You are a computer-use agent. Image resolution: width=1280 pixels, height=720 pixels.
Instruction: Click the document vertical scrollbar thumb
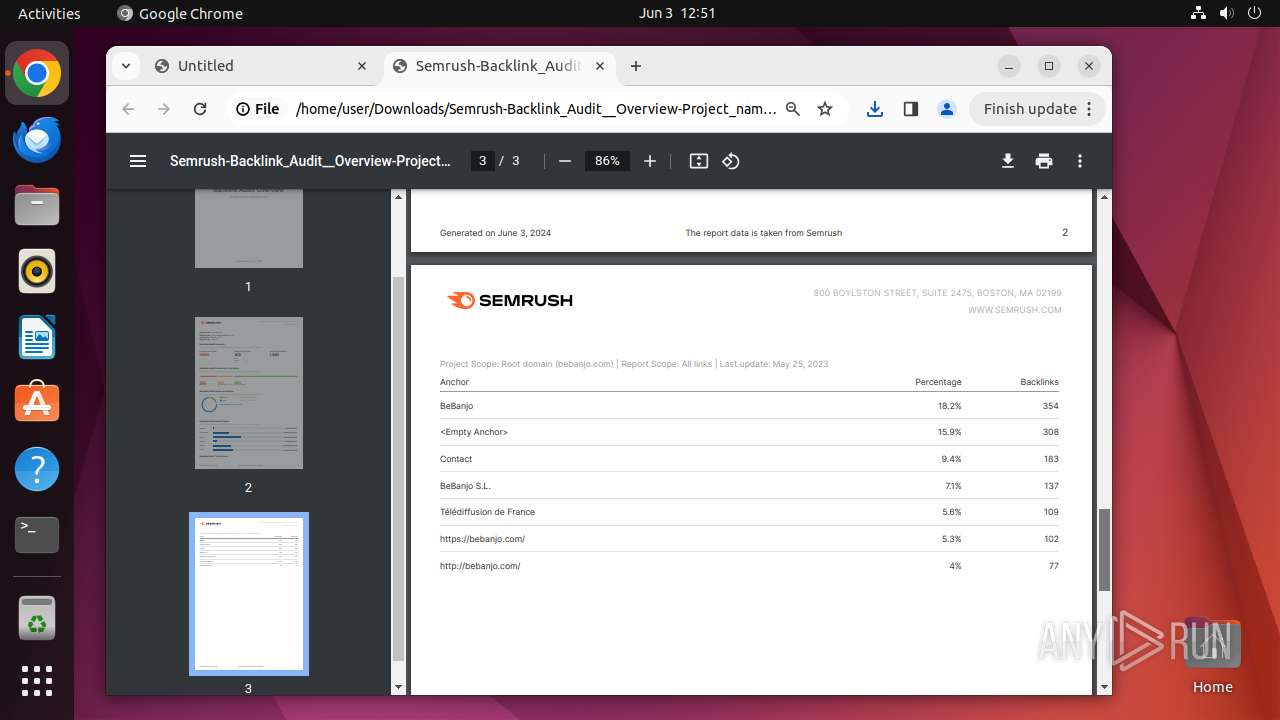(1104, 550)
